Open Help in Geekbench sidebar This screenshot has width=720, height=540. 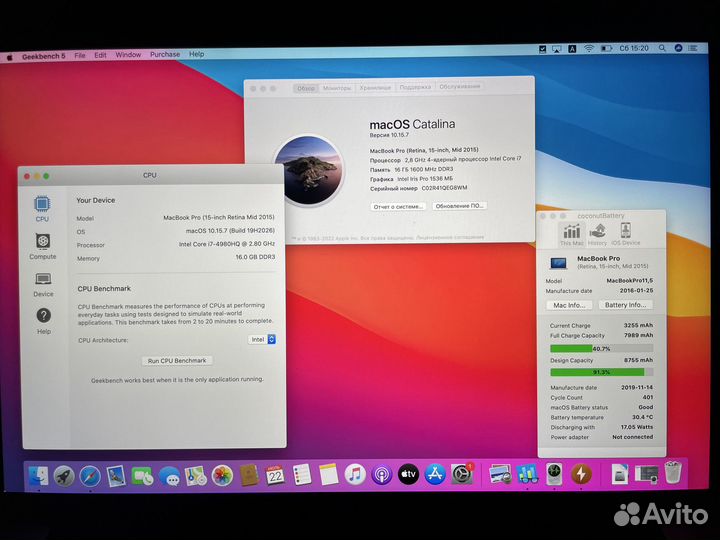[x=44, y=321]
